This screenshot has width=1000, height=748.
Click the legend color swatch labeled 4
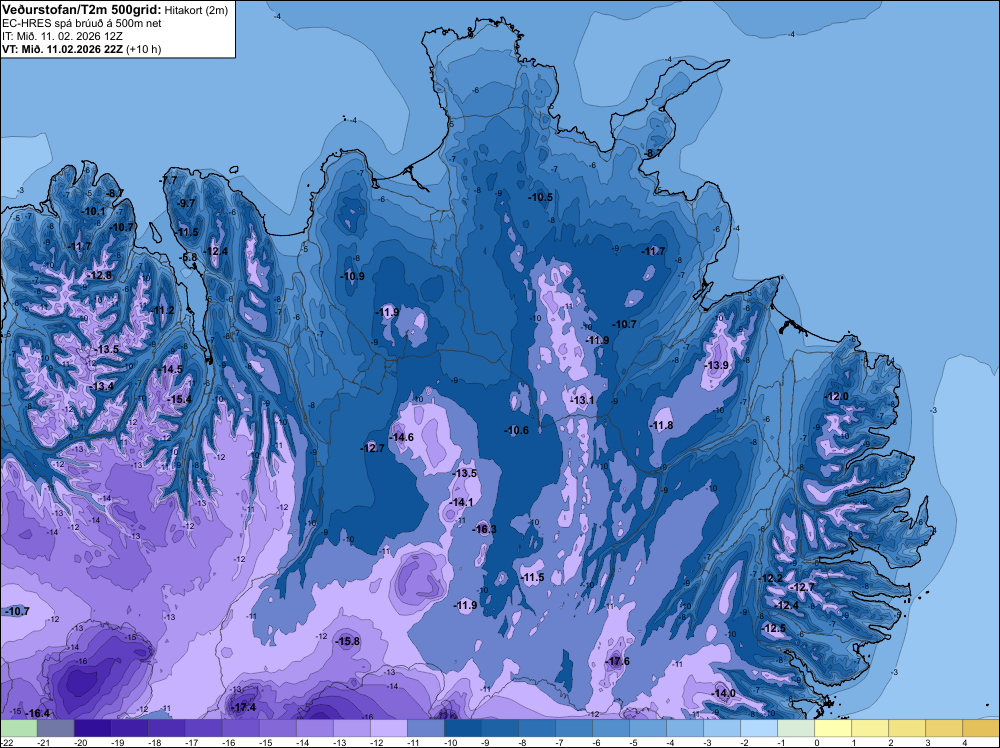(981, 728)
